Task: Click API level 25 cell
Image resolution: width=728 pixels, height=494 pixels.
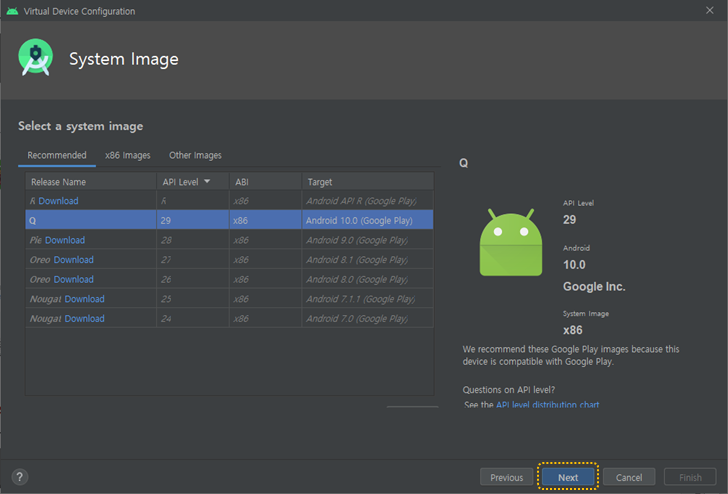Action: (193, 299)
